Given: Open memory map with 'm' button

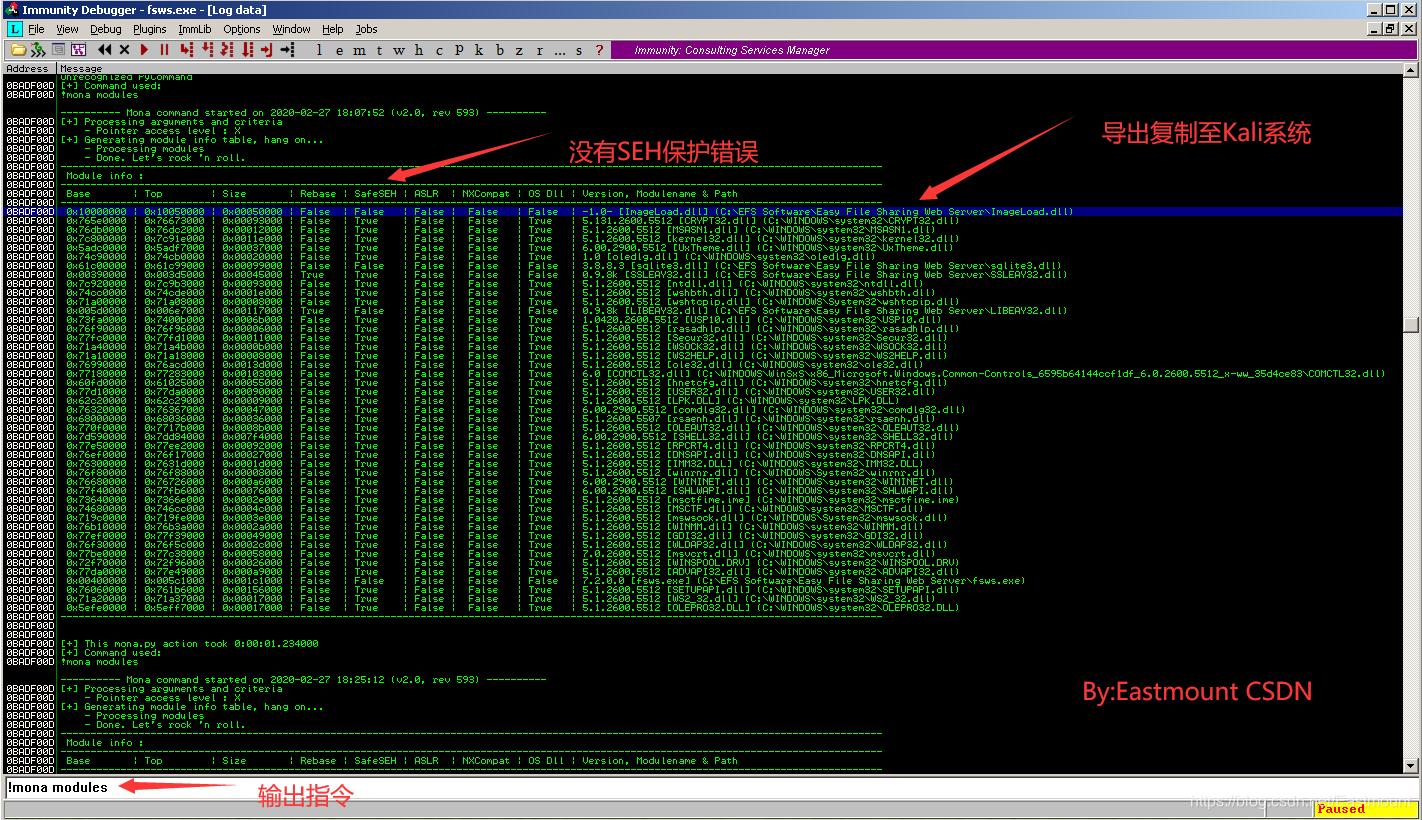Looking at the screenshot, I should coord(359,50).
